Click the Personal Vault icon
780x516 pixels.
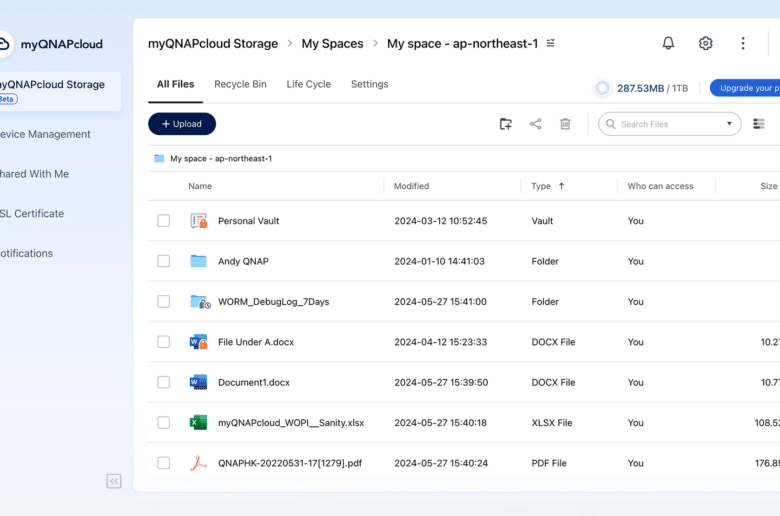[x=198, y=221]
